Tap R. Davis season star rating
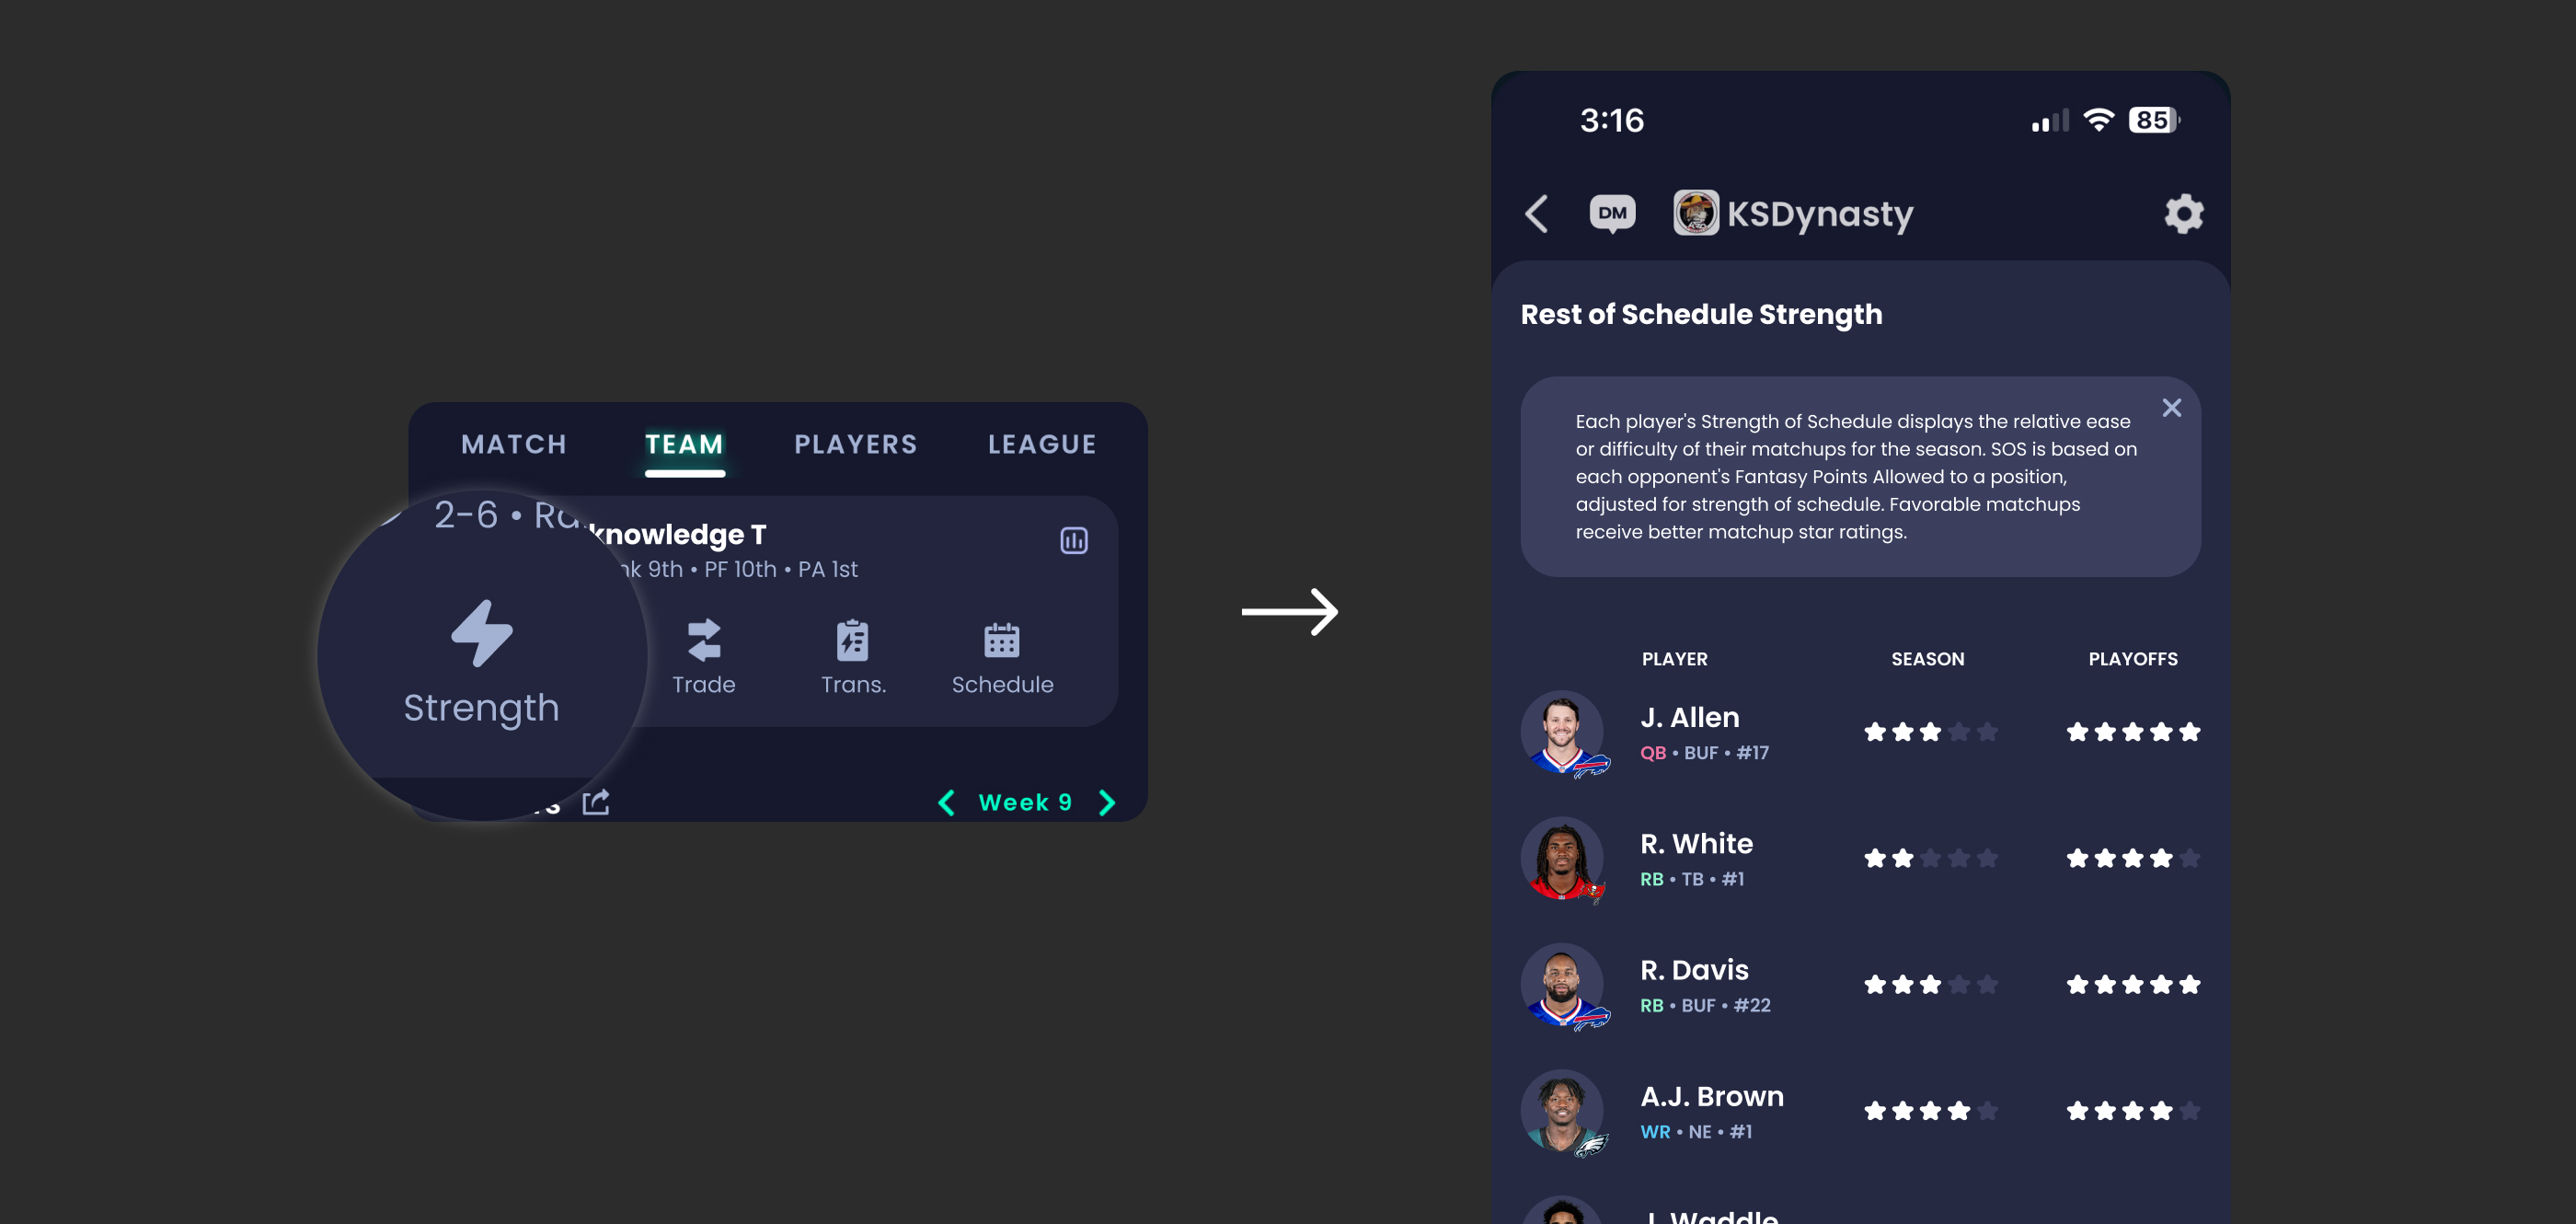Screen dimensions: 2576x1224 point(1930,985)
